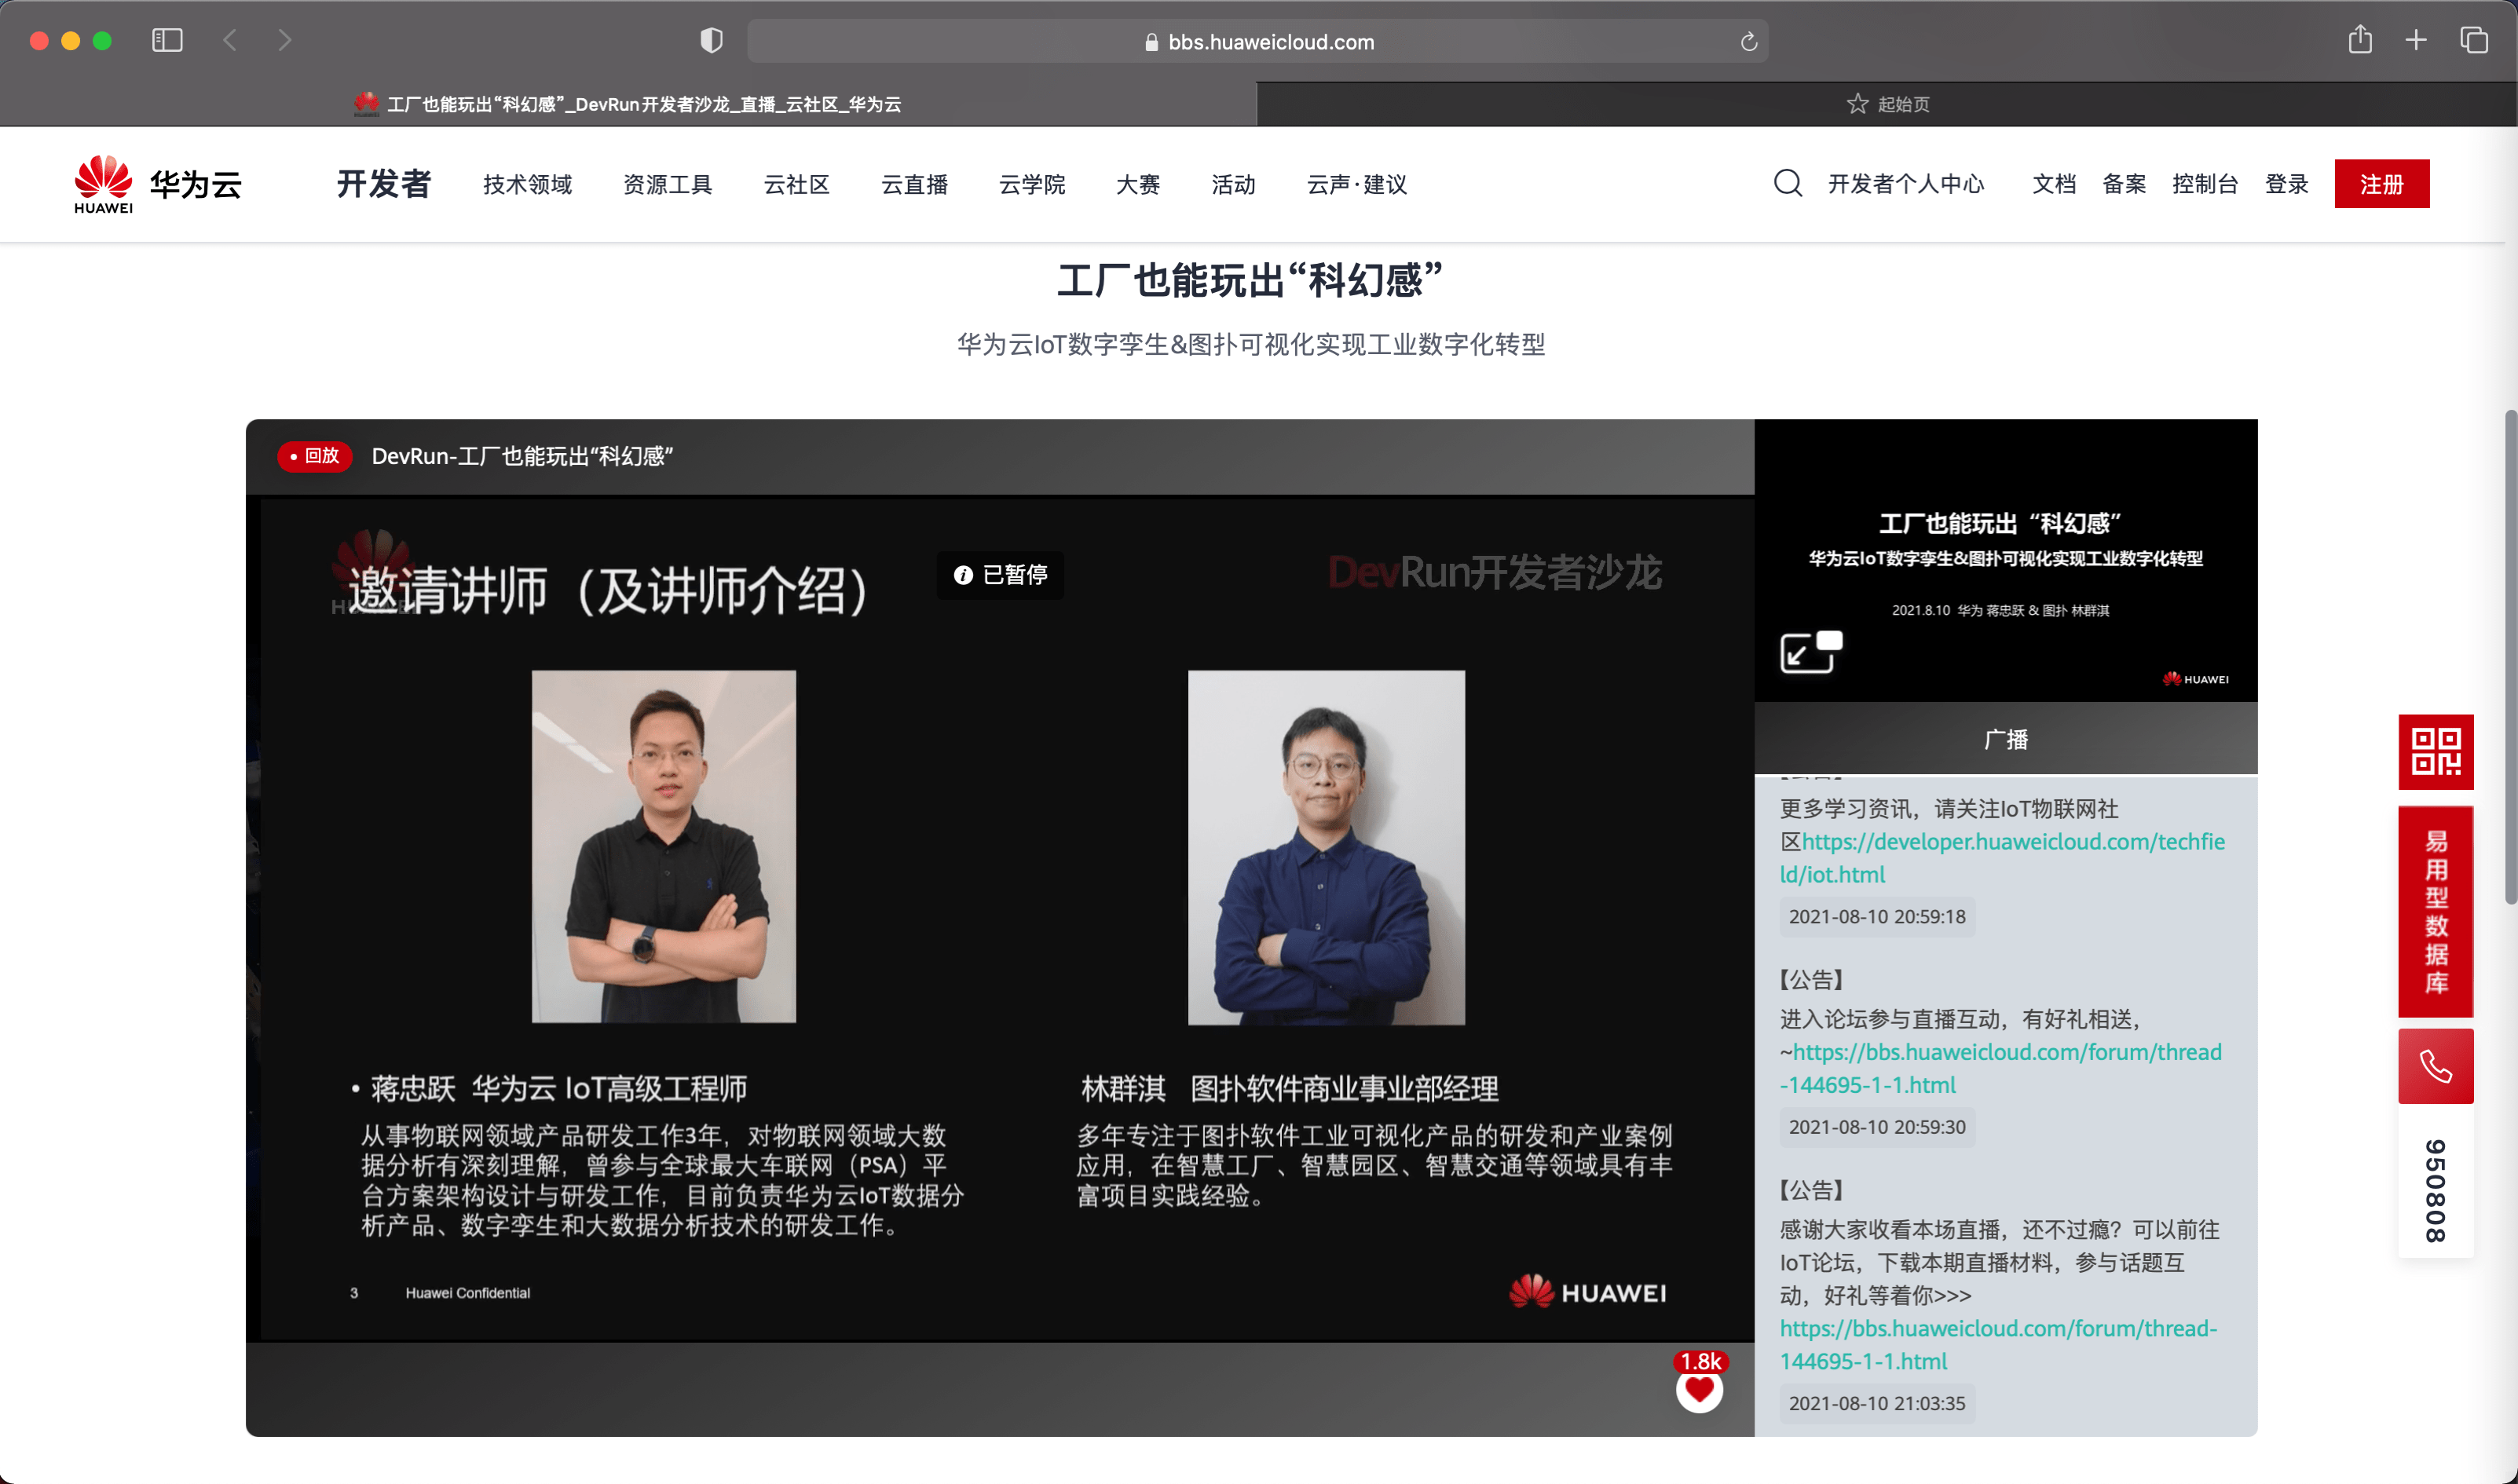Open the 活动 nav item
This screenshot has height=1484, width=2518.
1233,184
